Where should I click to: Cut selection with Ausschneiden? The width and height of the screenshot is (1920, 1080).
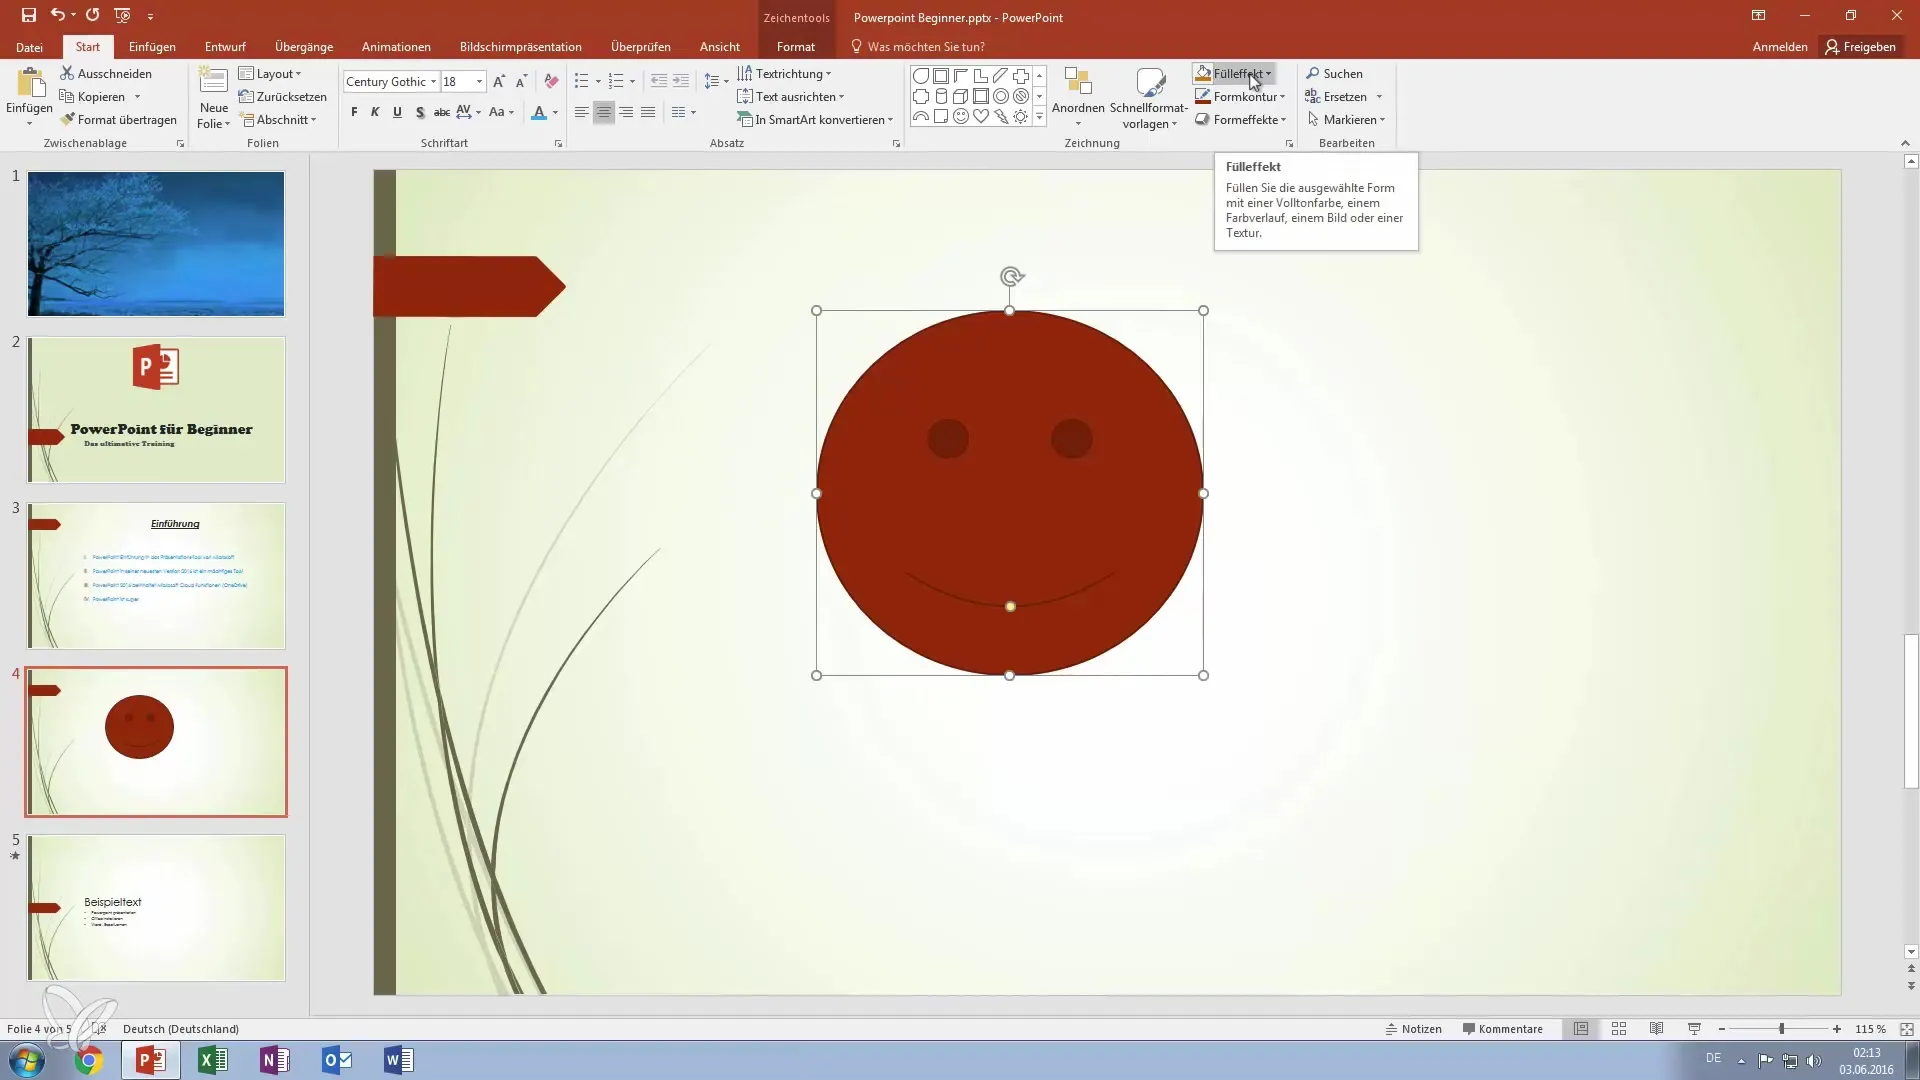(x=106, y=74)
